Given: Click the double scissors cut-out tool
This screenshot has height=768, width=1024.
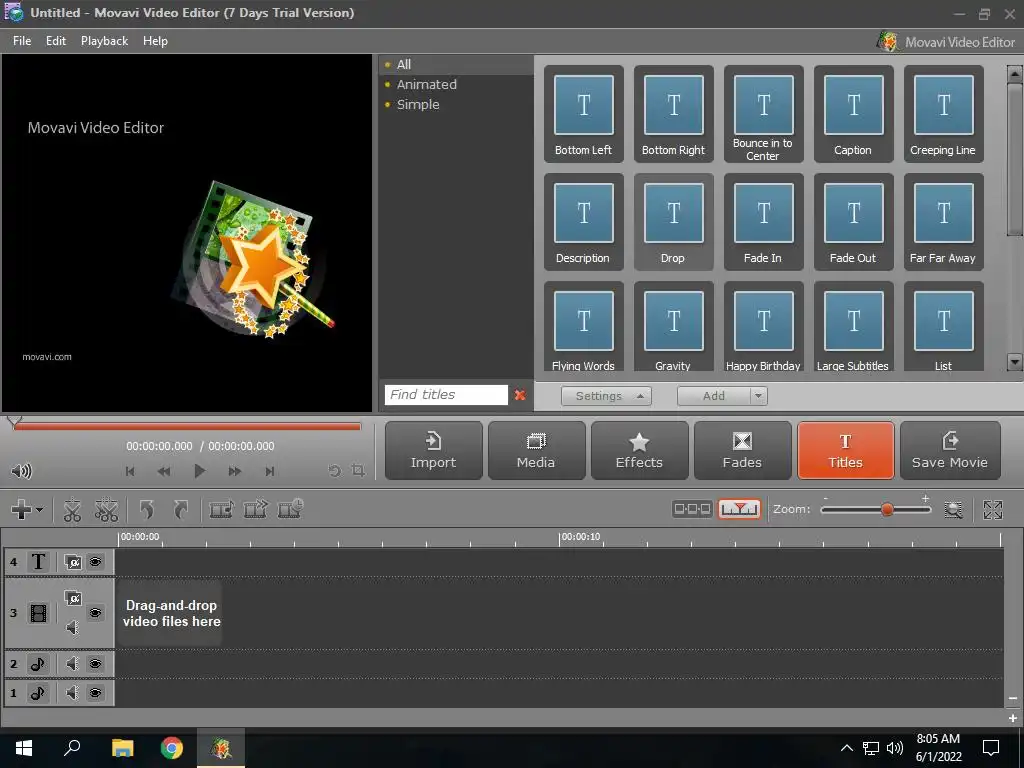Looking at the screenshot, I should coord(106,509).
